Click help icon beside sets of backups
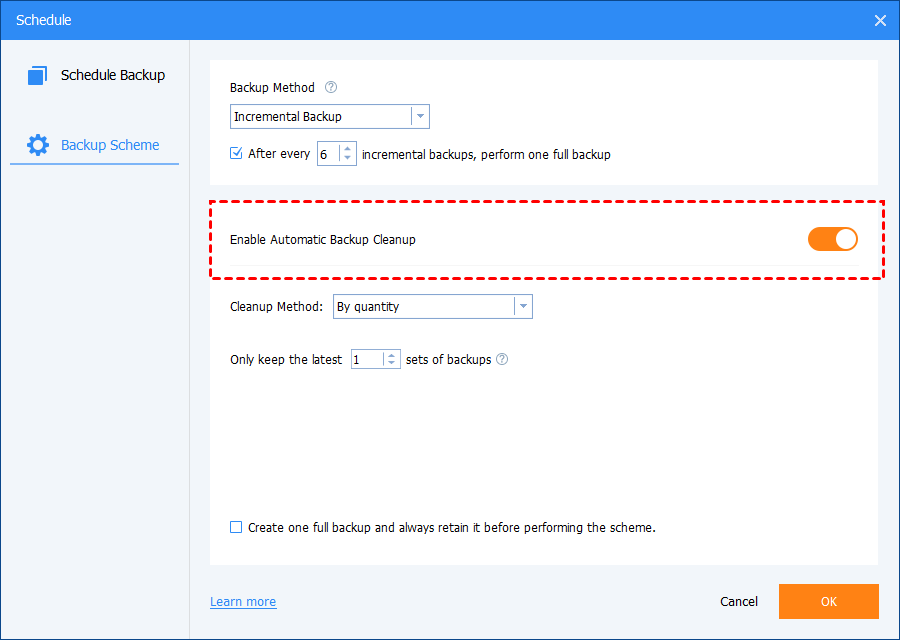Image resolution: width=900 pixels, height=640 pixels. [502, 359]
